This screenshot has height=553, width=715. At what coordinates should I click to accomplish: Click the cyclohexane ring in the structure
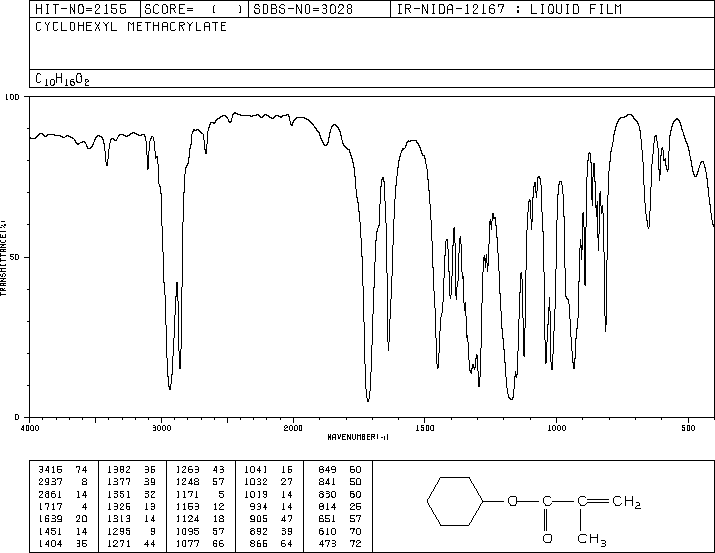click(x=455, y=501)
